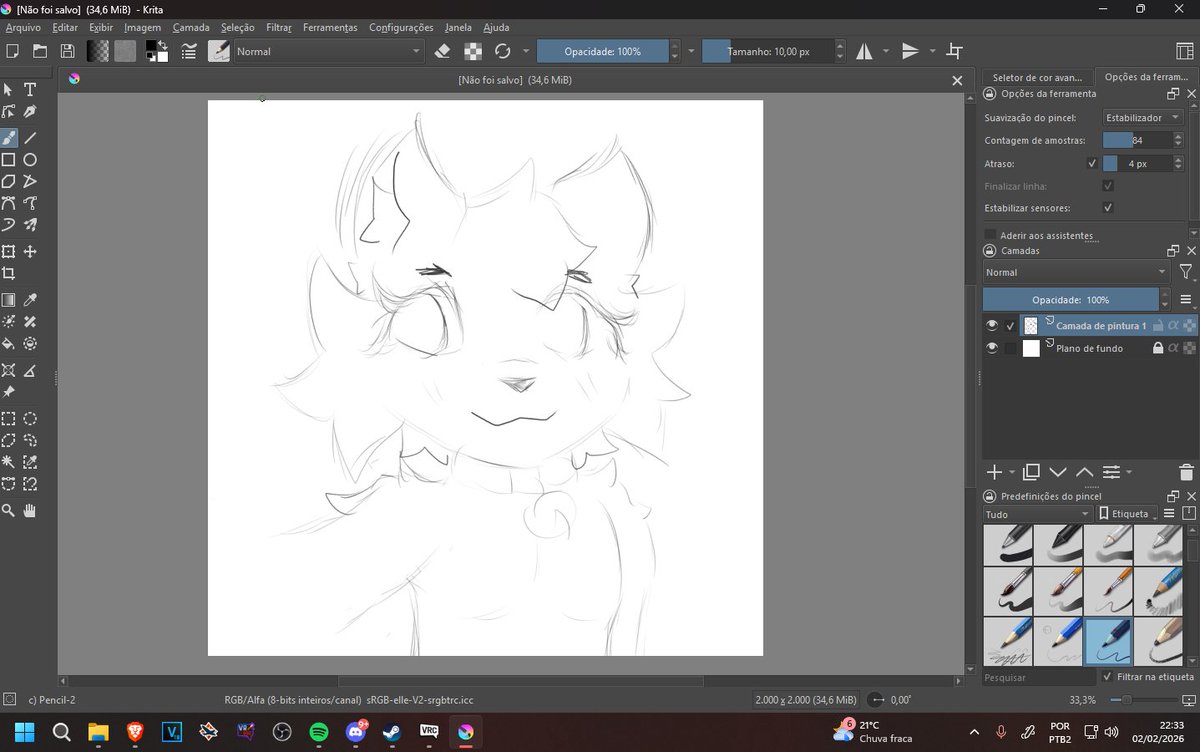Viewport: 1200px width, 752px height.
Task: Select the Ellipse shape tool
Action: click(x=30, y=160)
